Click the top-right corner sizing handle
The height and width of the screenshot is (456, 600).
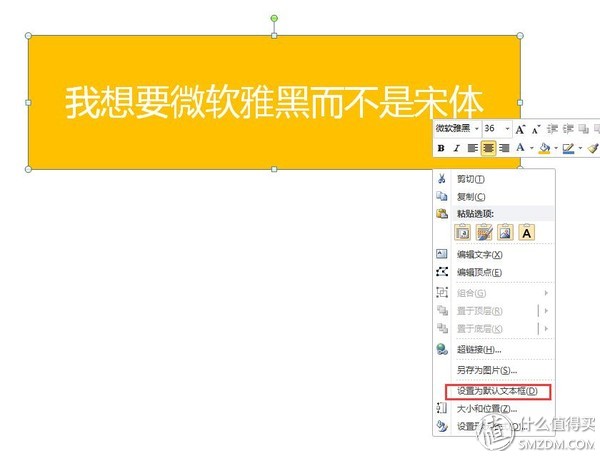point(520,36)
